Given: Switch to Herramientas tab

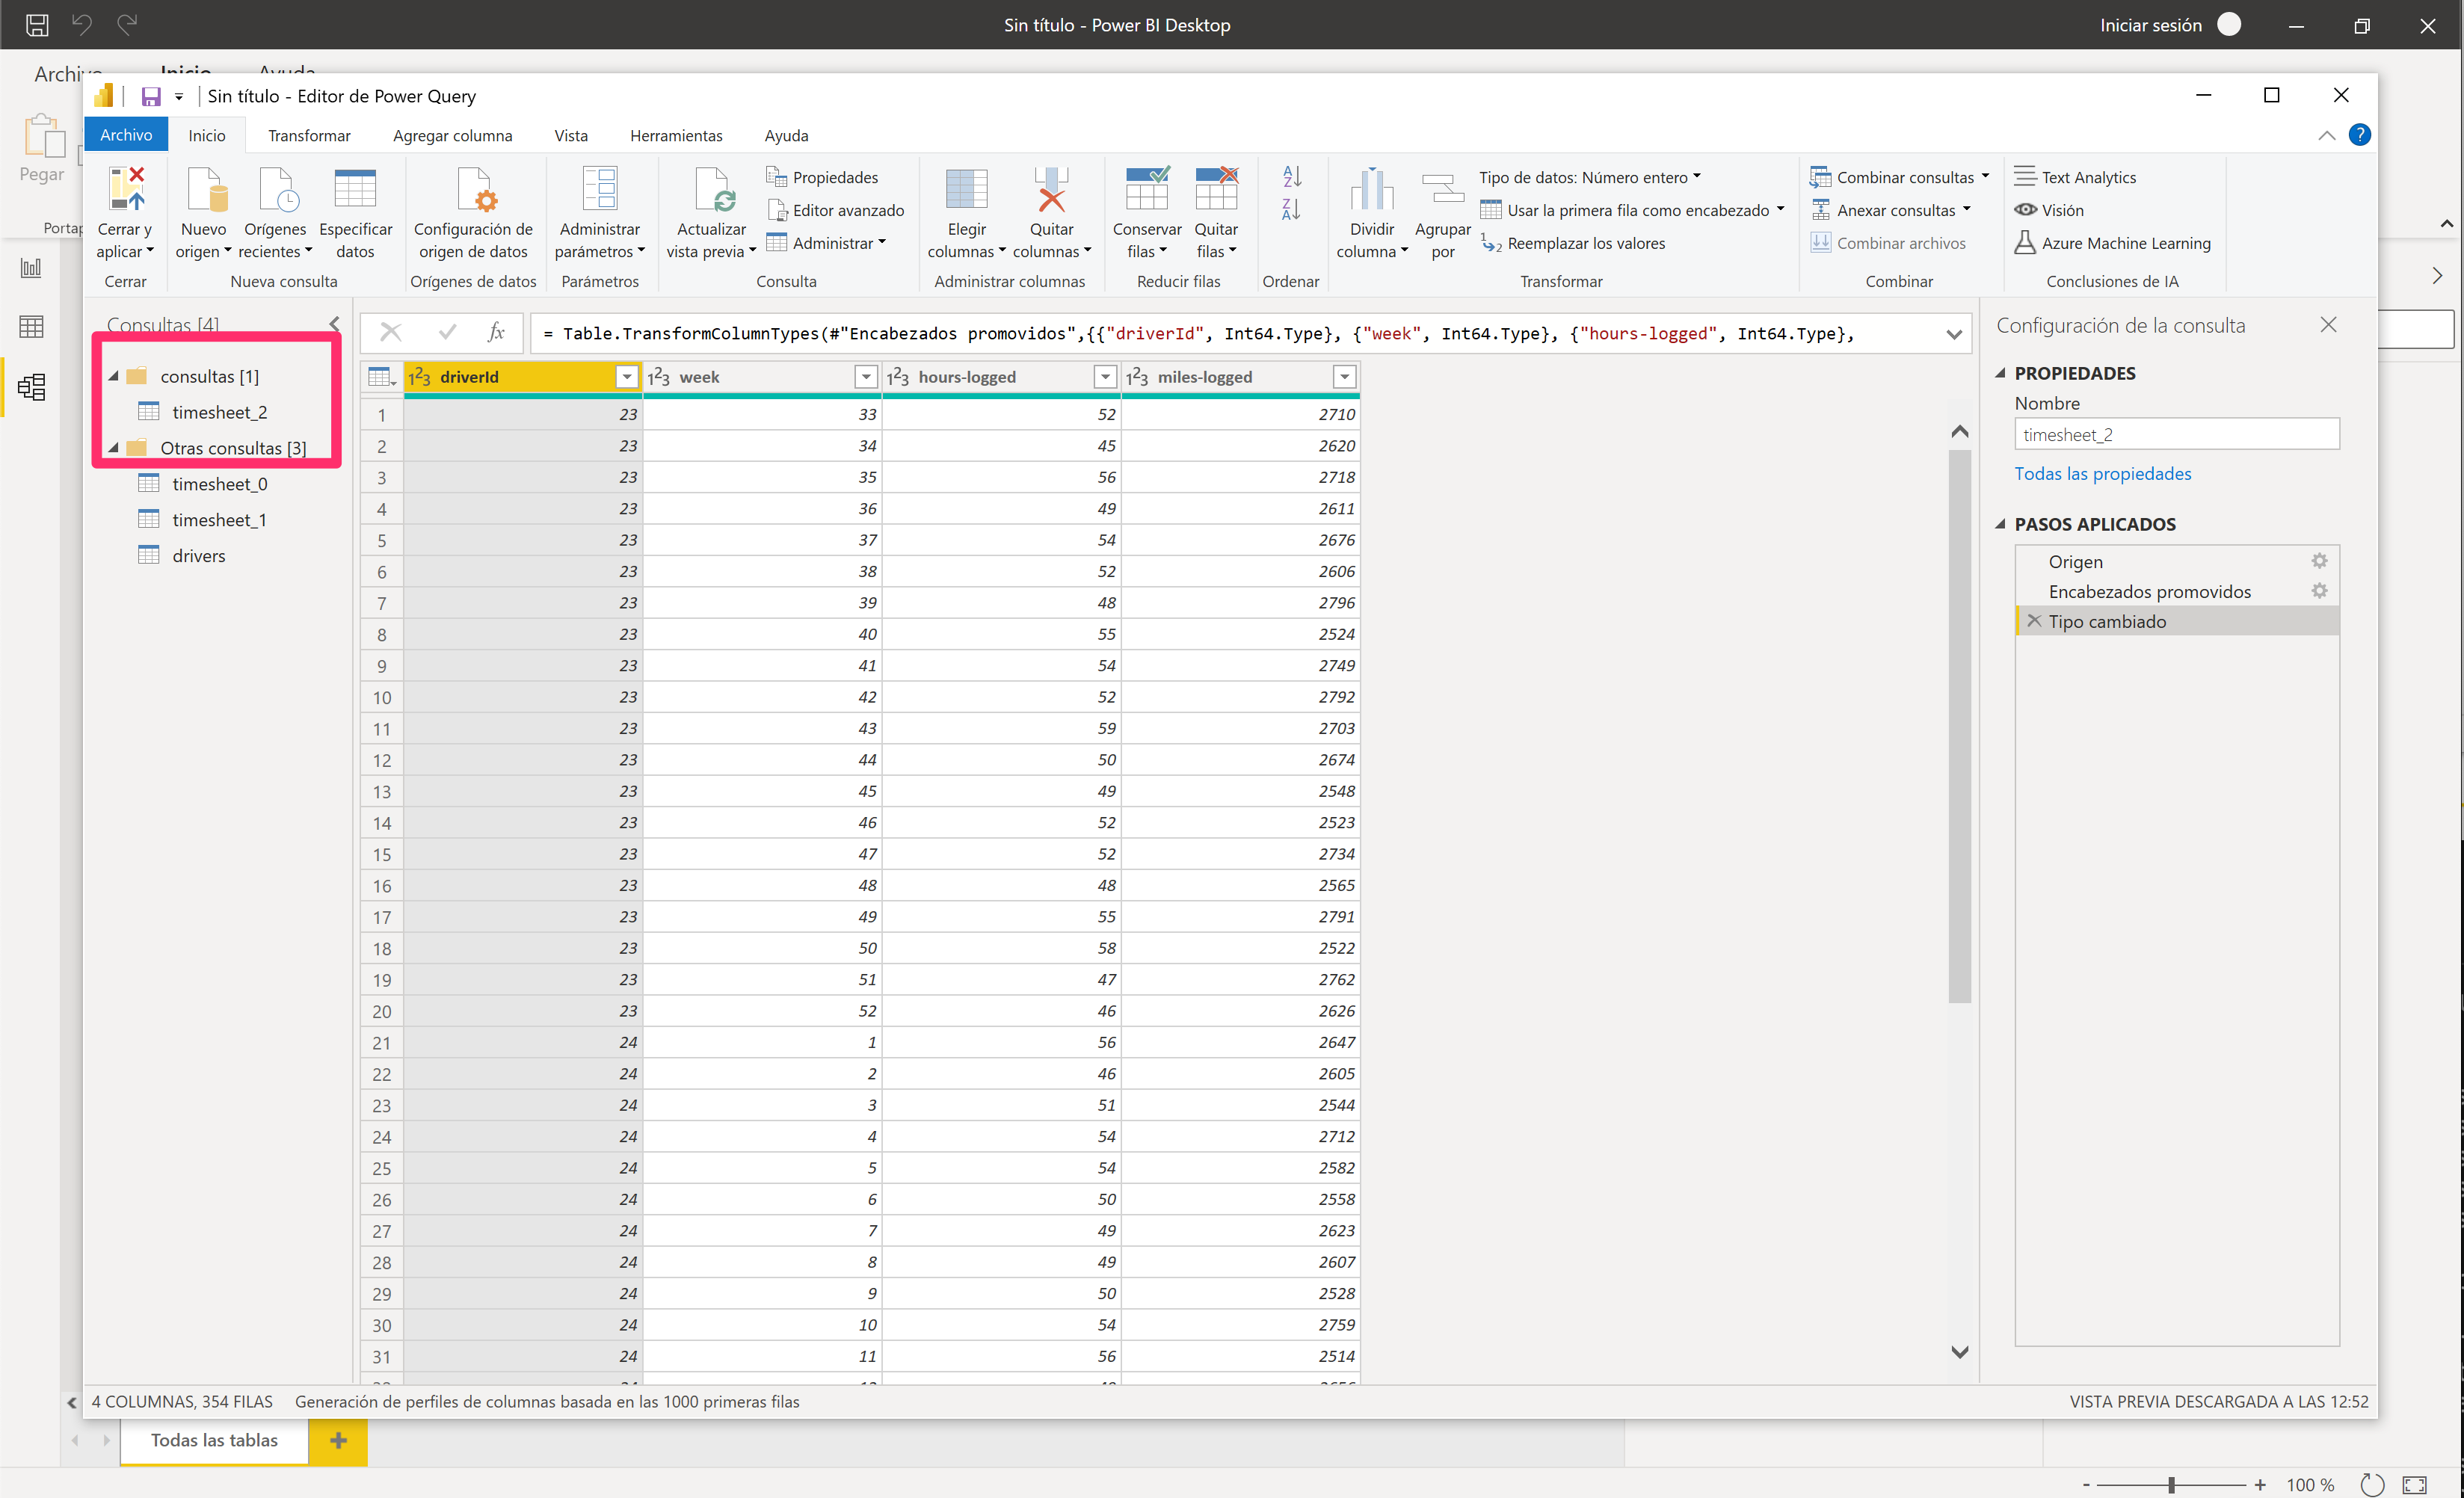Looking at the screenshot, I should (x=676, y=135).
